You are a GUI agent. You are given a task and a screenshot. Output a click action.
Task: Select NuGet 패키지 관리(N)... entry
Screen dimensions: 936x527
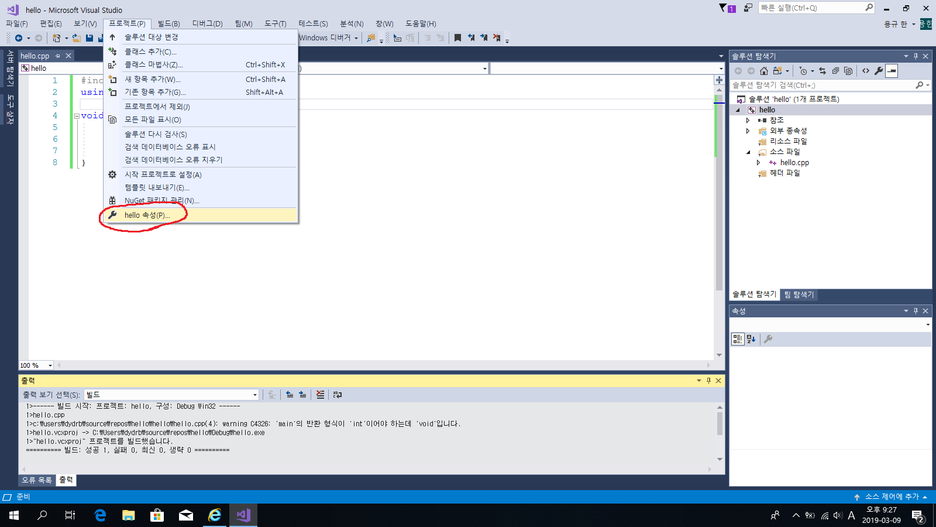coord(201,201)
